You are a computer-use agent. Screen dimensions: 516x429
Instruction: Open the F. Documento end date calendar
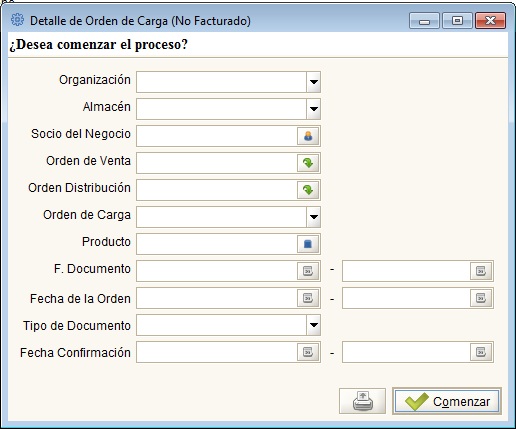click(x=481, y=271)
